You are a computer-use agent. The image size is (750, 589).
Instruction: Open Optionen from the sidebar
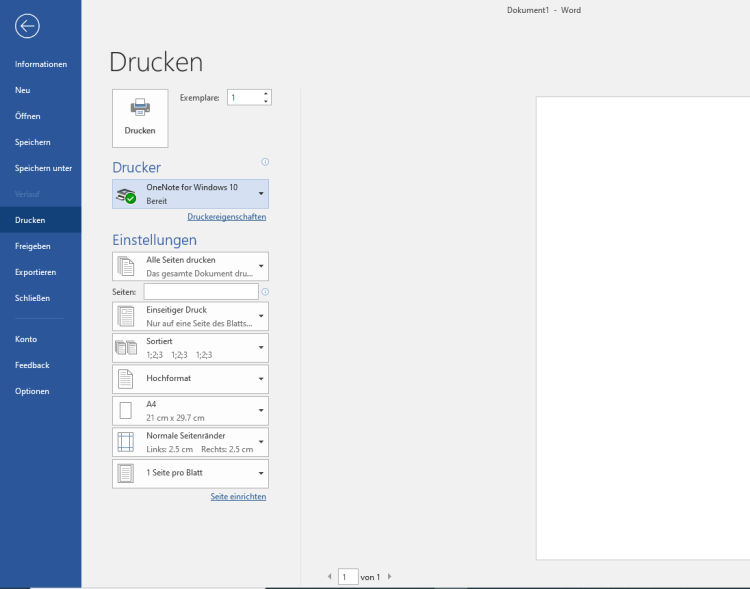click(x=32, y=391)
